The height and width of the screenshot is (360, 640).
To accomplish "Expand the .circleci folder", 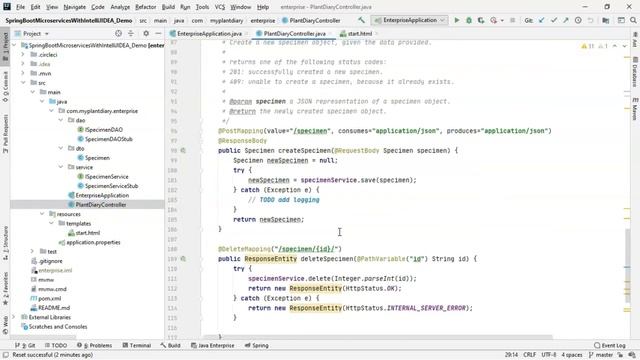I will click(23, 54).
